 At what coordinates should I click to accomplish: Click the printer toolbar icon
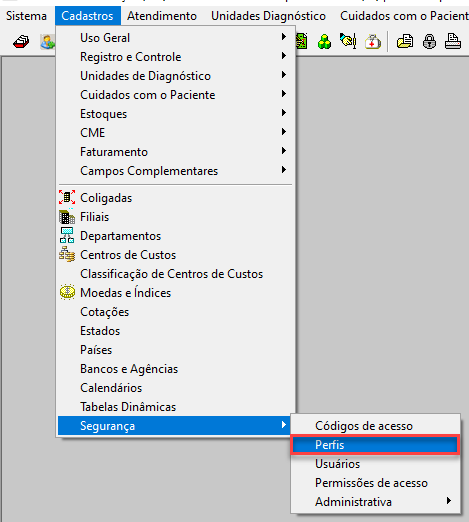point(453,42)
